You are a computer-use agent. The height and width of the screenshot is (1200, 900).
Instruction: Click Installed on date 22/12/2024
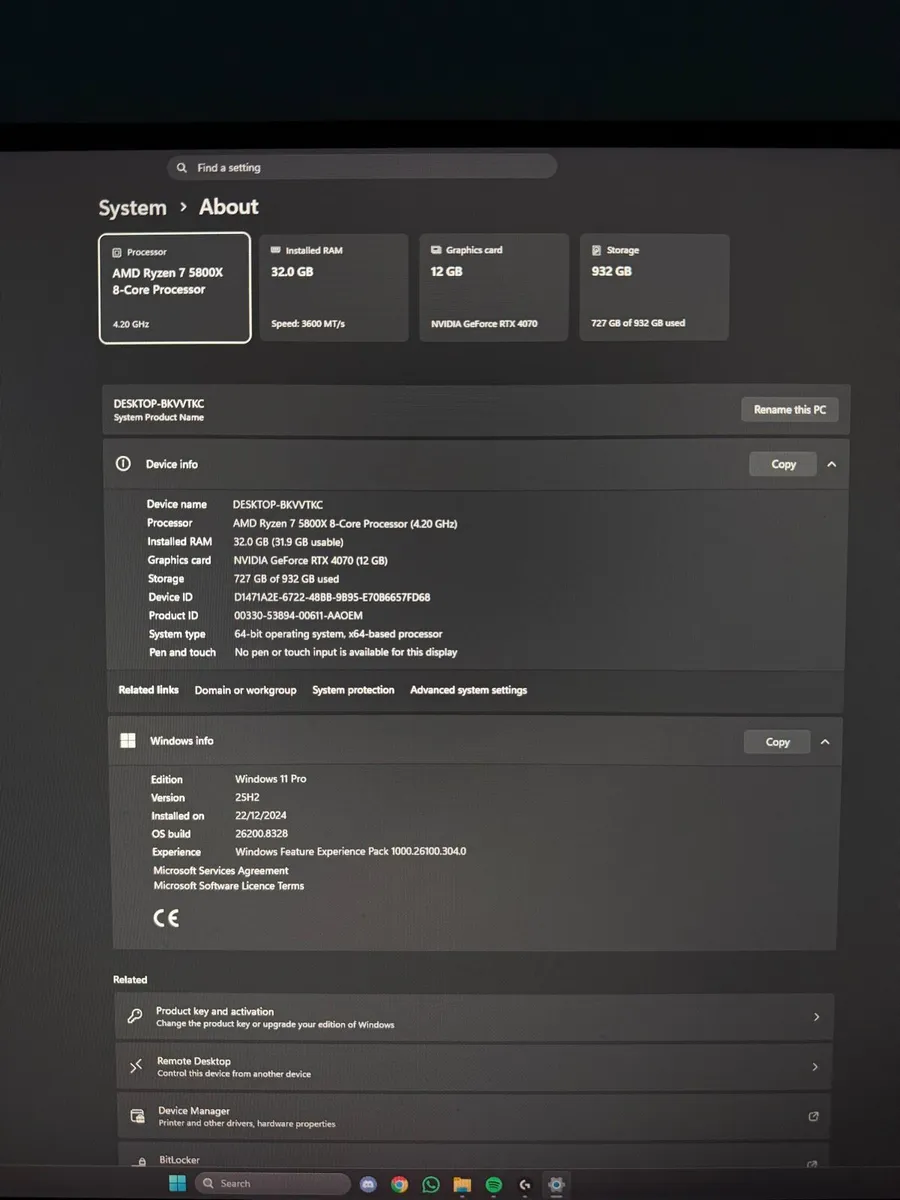(x=261, y=815)
